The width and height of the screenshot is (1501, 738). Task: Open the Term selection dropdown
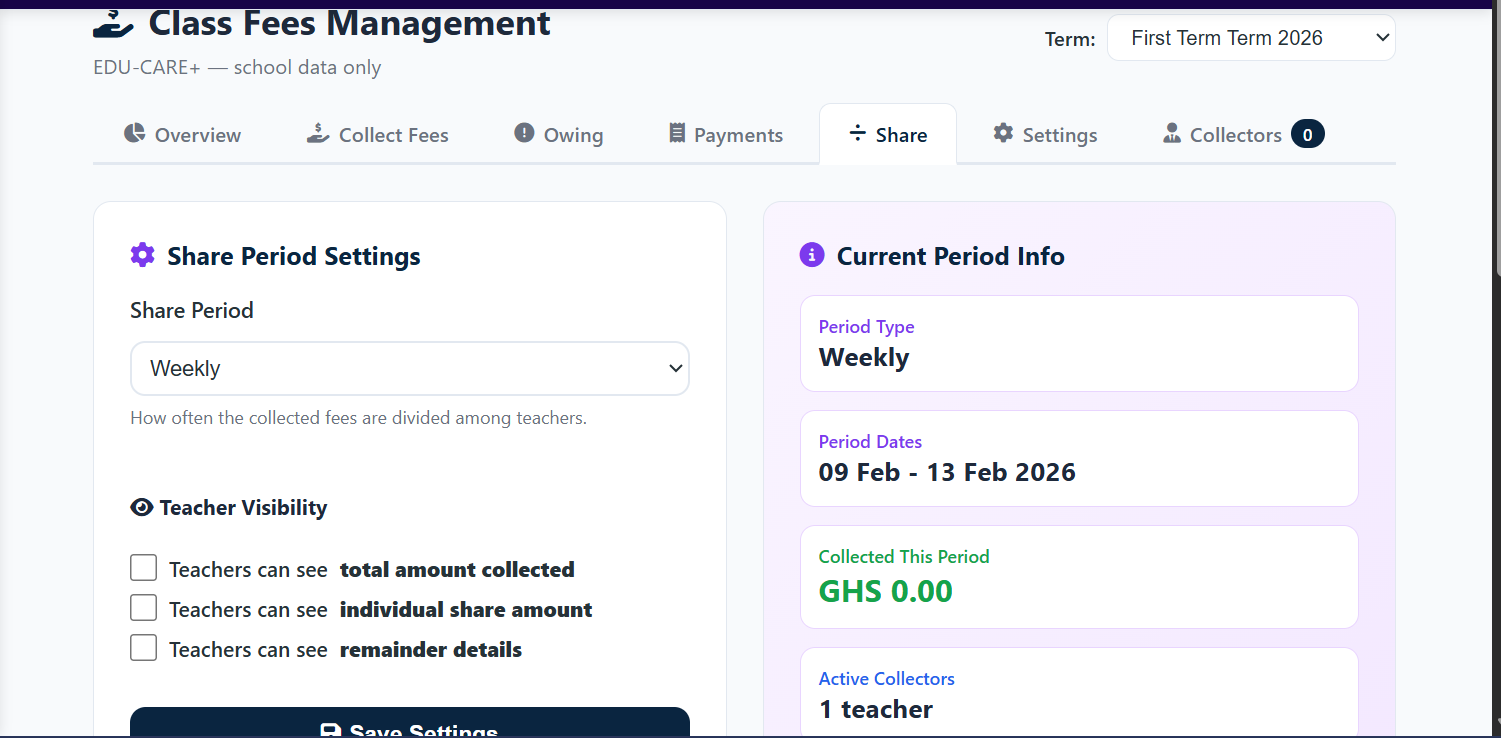[1250, 38]
